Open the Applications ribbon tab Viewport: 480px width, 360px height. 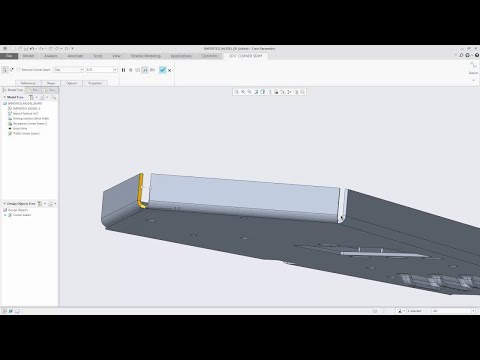coord(181,56)
